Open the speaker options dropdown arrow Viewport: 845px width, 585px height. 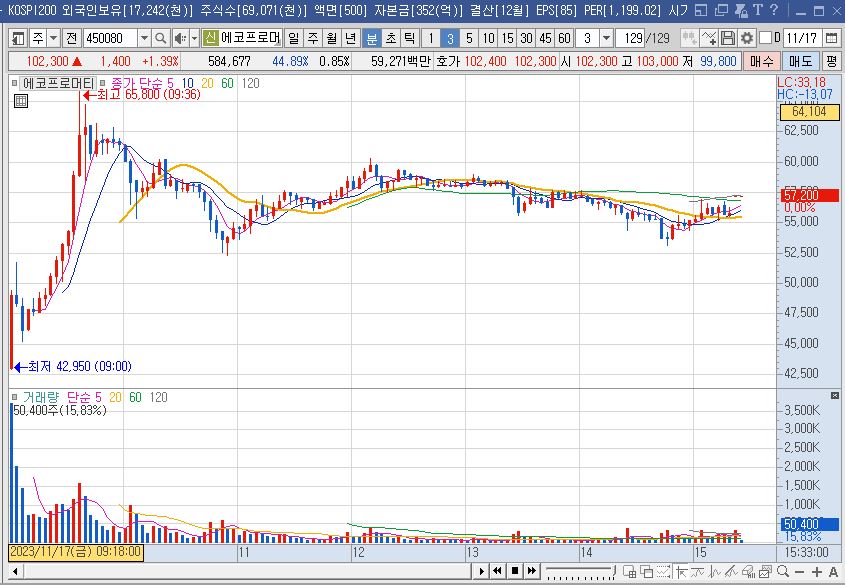click(x=194, y=38)
